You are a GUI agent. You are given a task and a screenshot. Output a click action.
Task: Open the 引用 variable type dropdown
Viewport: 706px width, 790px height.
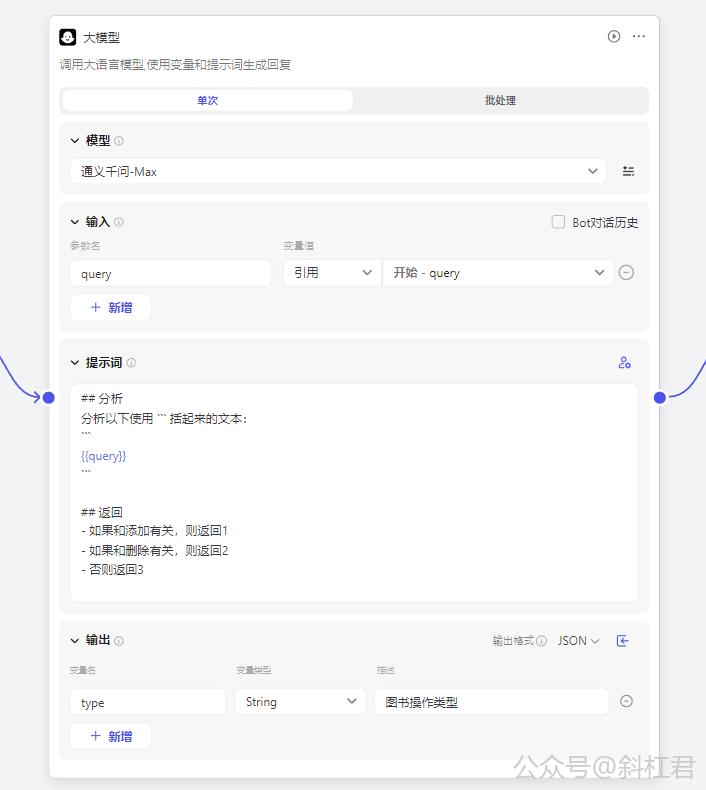pos(332,273)
